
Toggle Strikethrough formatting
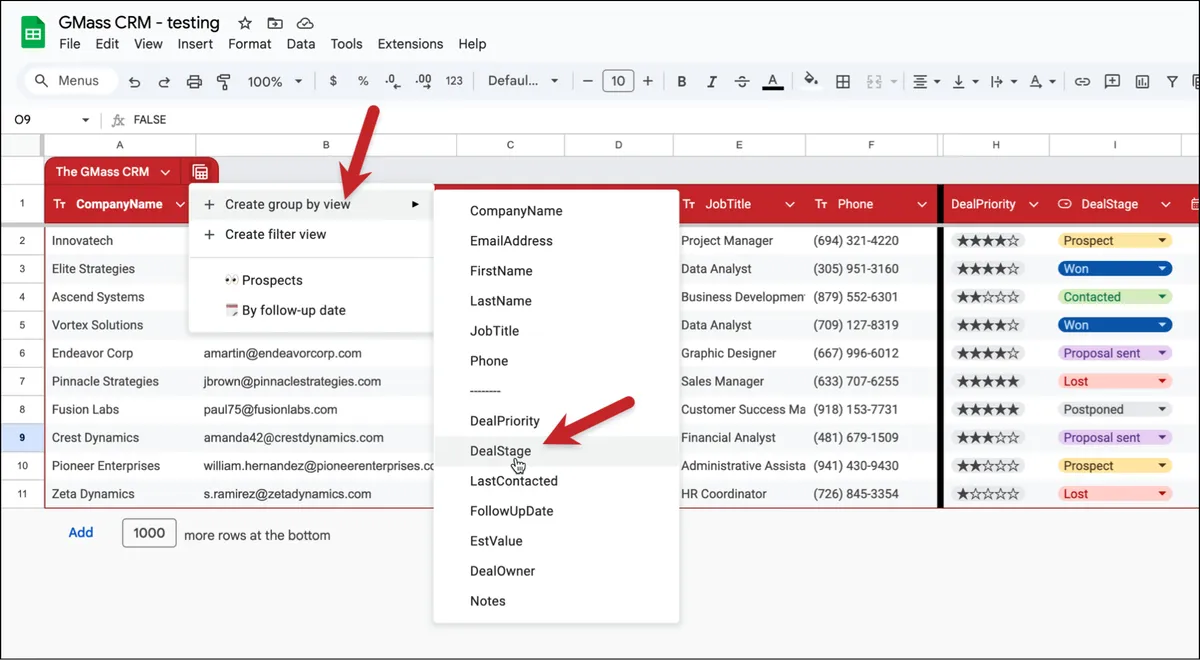point(741,82)
